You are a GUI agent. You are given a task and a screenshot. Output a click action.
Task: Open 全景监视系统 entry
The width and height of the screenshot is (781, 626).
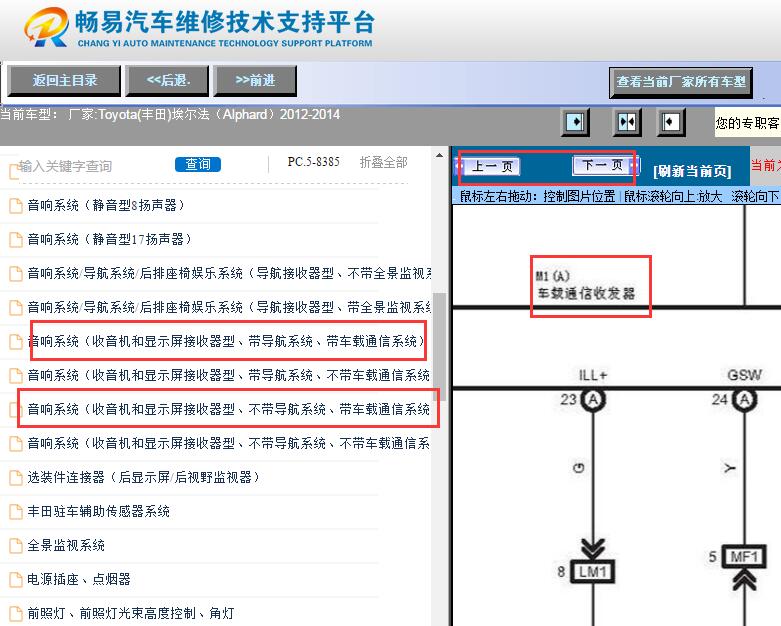[66, 545]
